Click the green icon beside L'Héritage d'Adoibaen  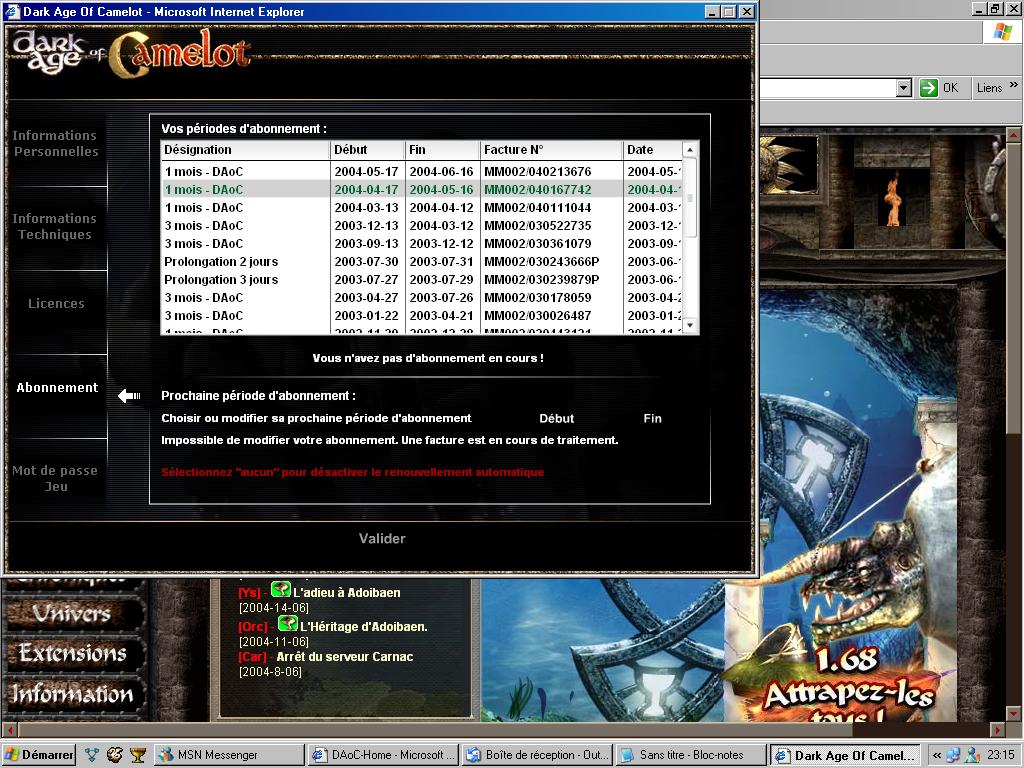click(287, 623)
